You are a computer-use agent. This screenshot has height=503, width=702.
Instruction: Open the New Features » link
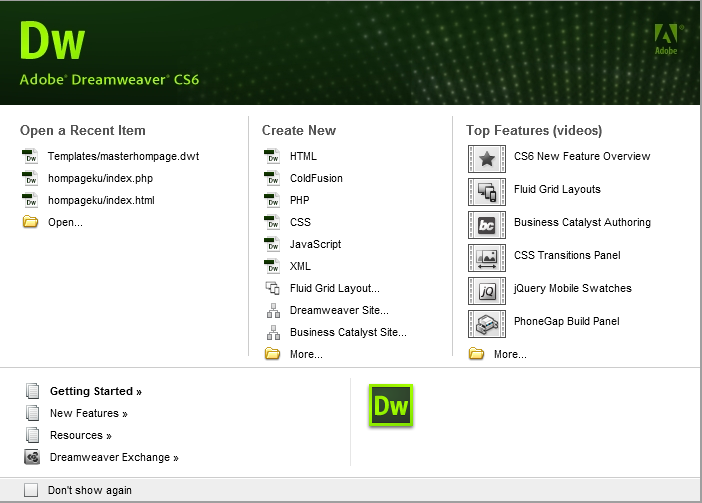(89, 413)
